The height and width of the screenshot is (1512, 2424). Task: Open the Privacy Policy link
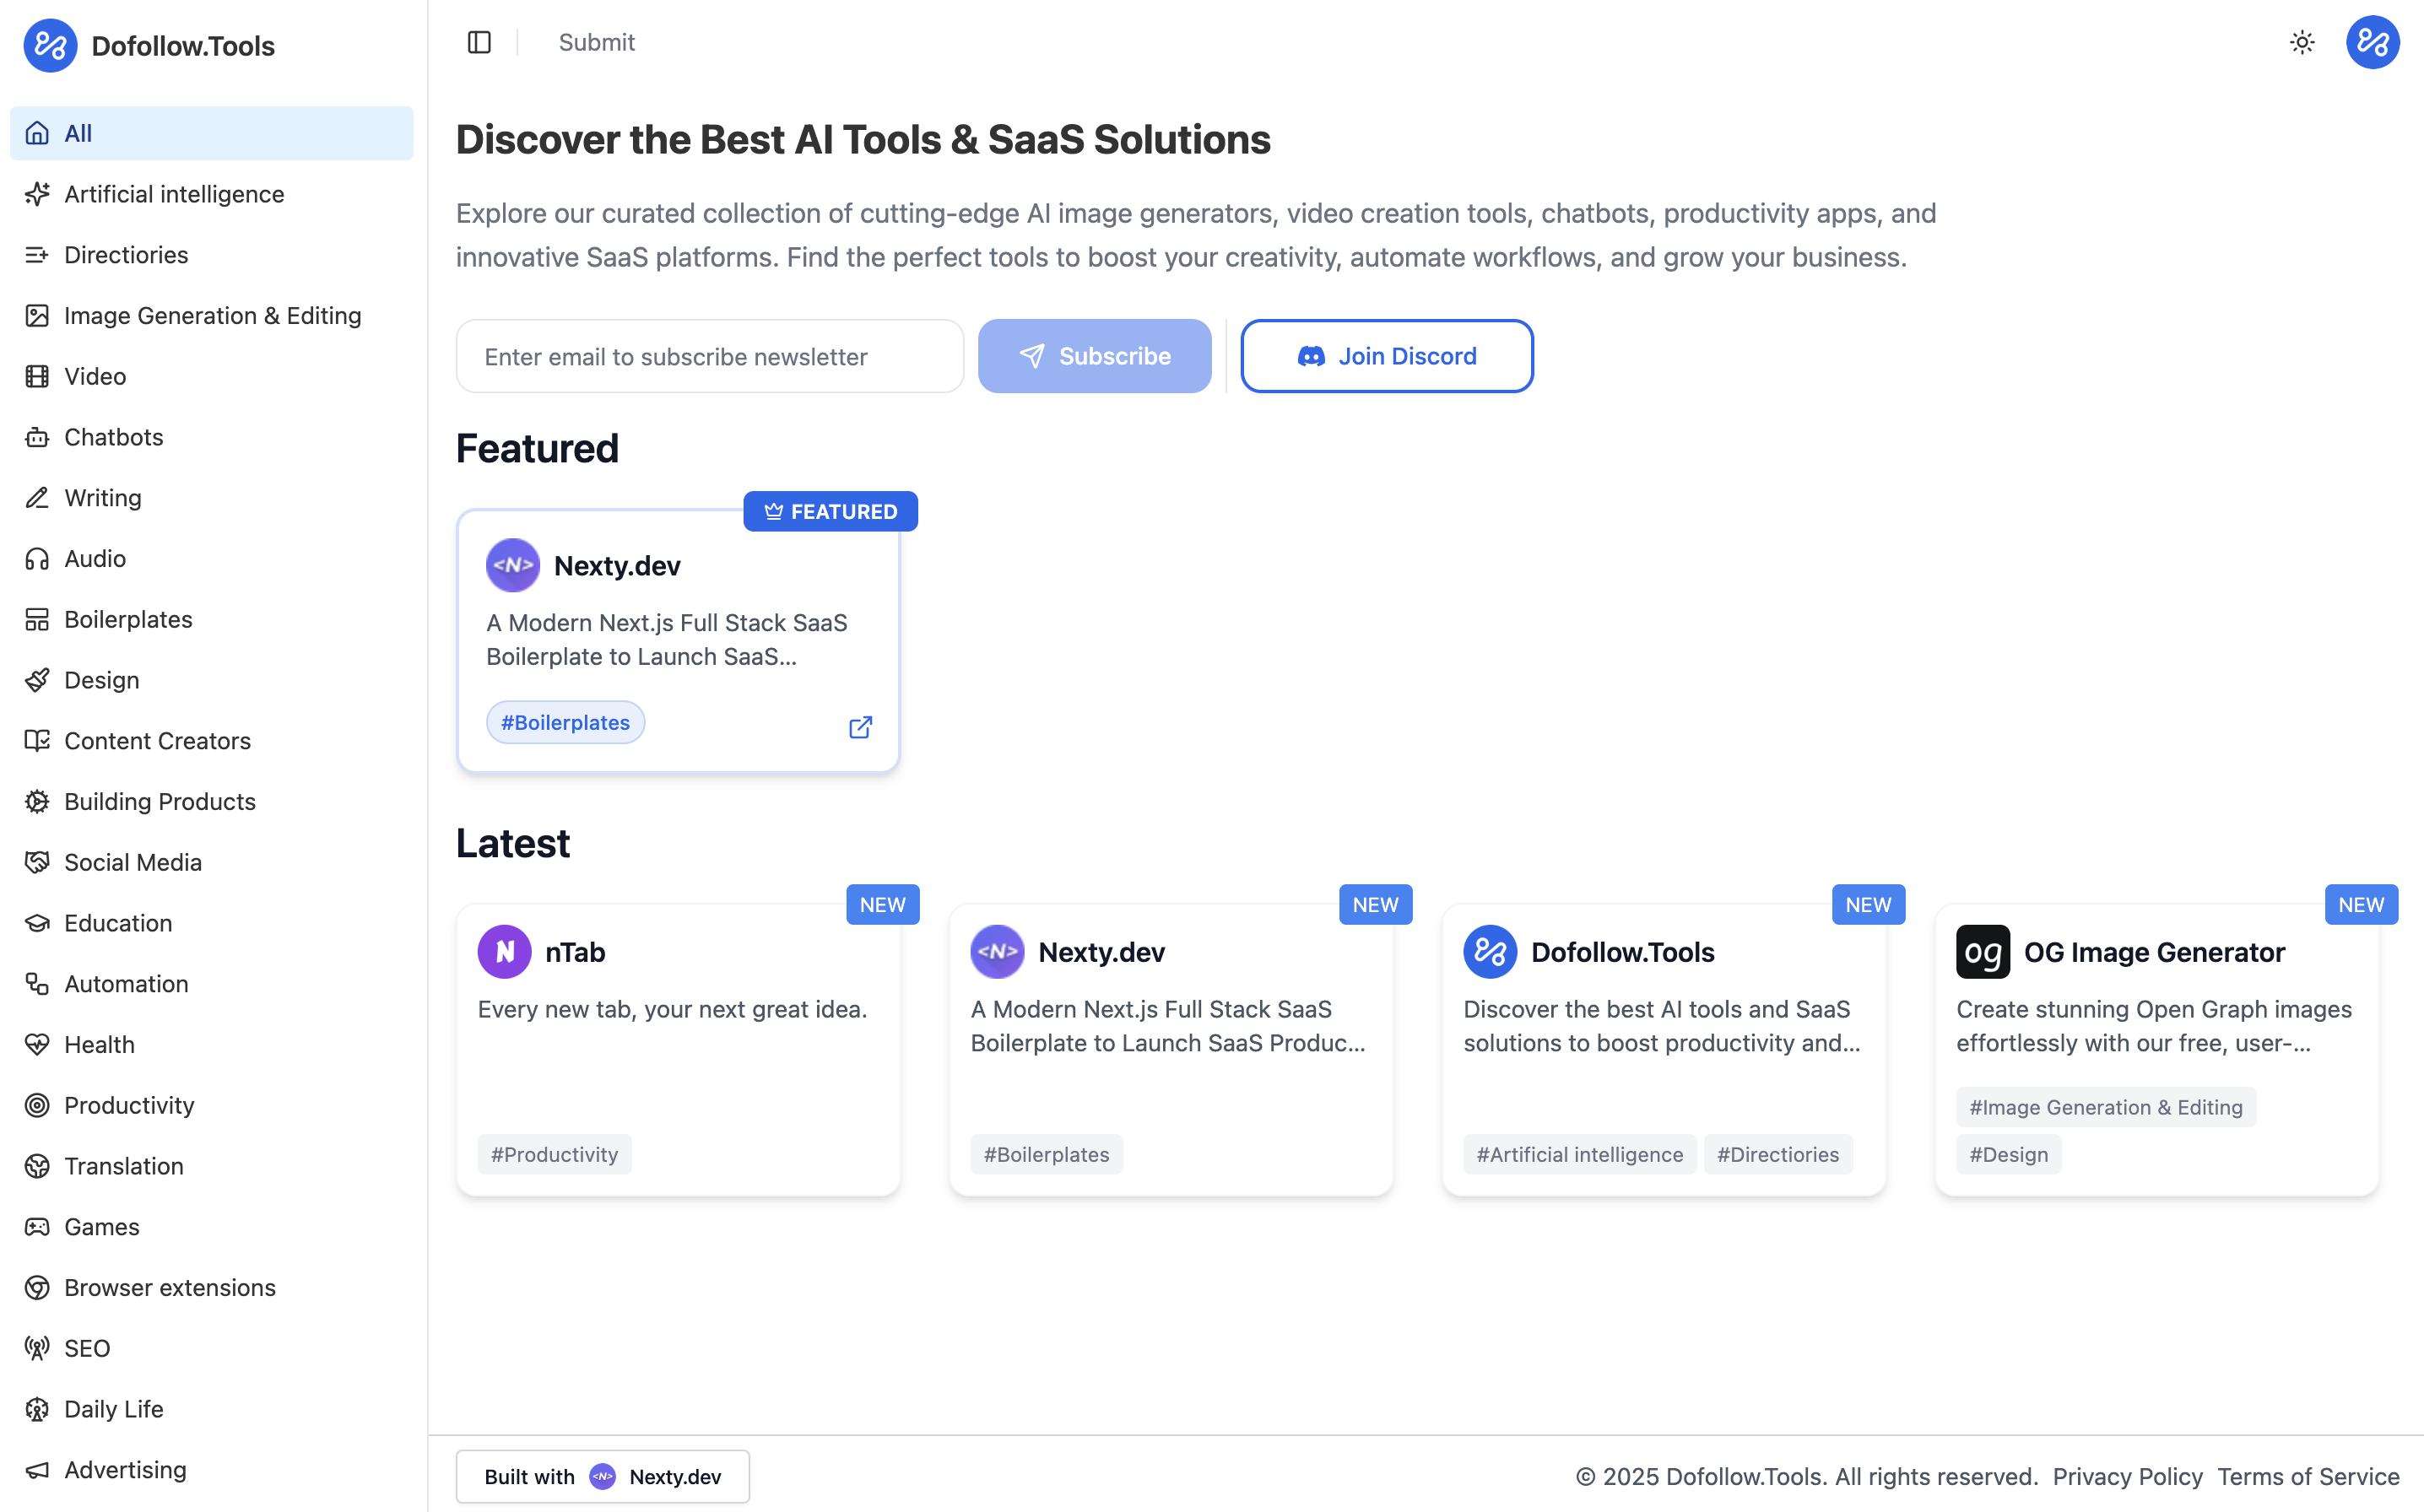click(2127, 1476)
